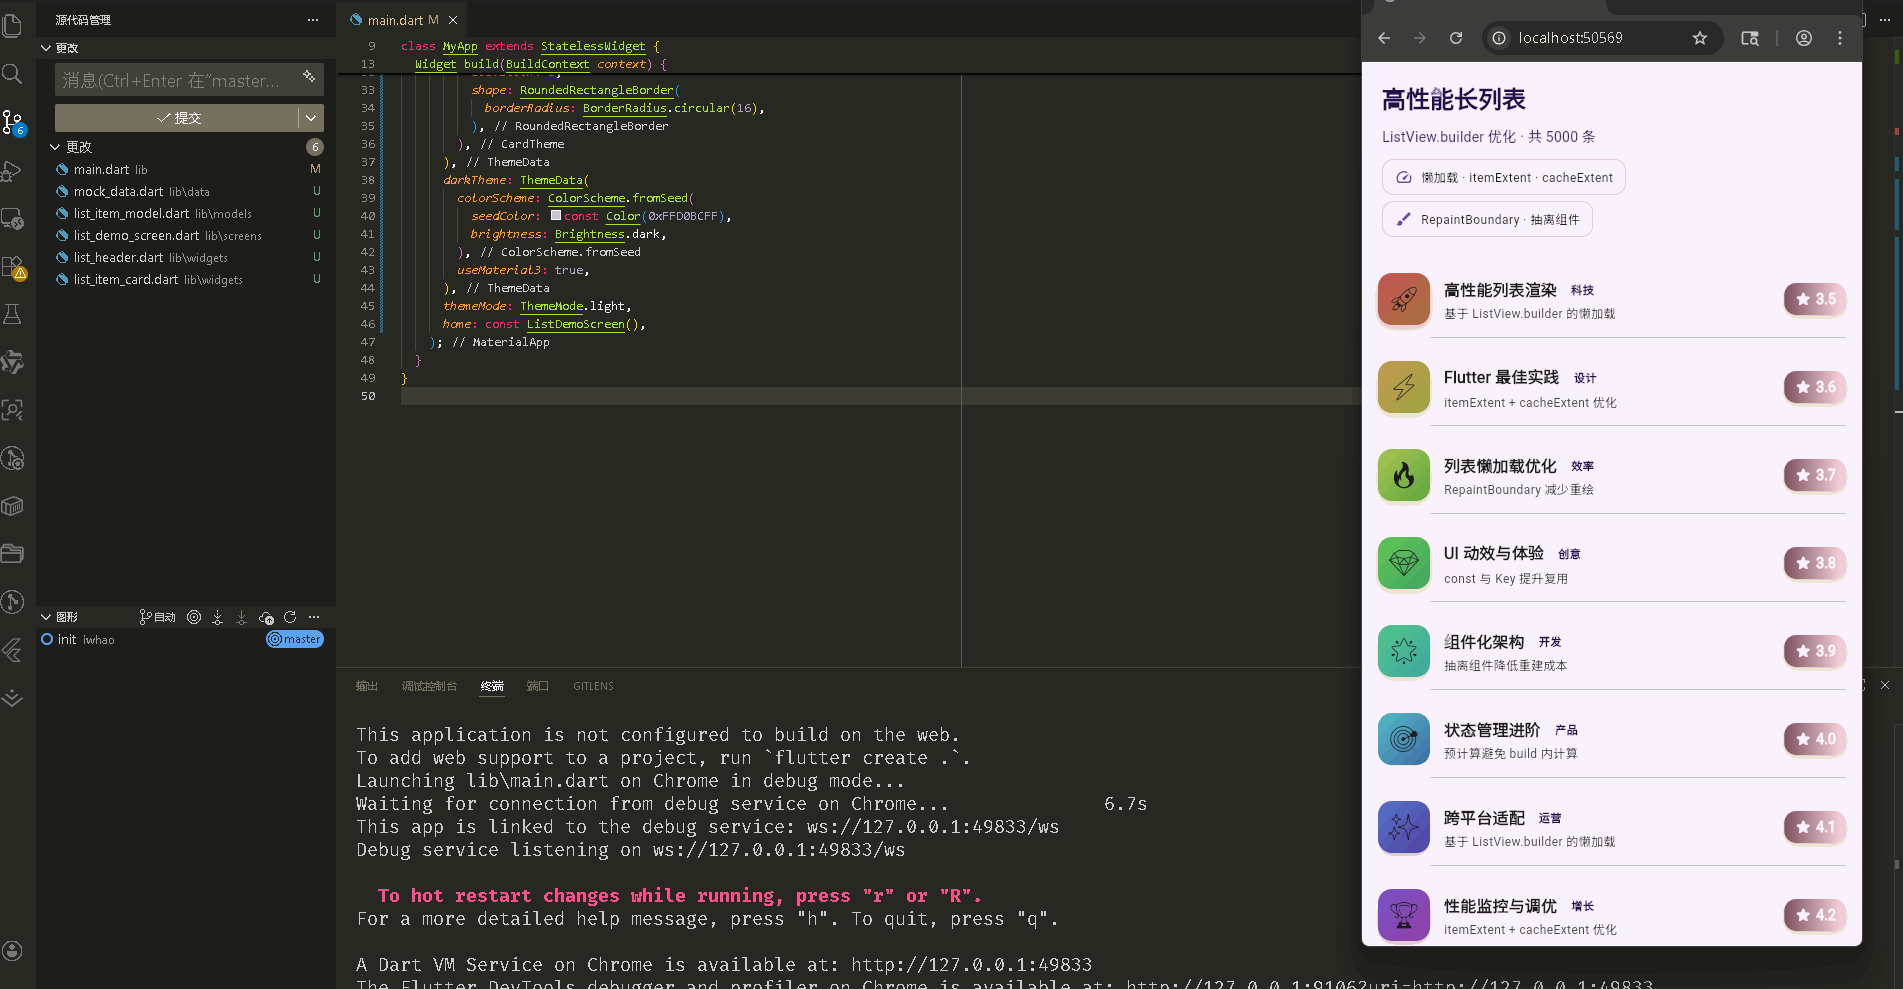Collapse the 更改 changes file group
1903x989 pixels.
[55, 147]
